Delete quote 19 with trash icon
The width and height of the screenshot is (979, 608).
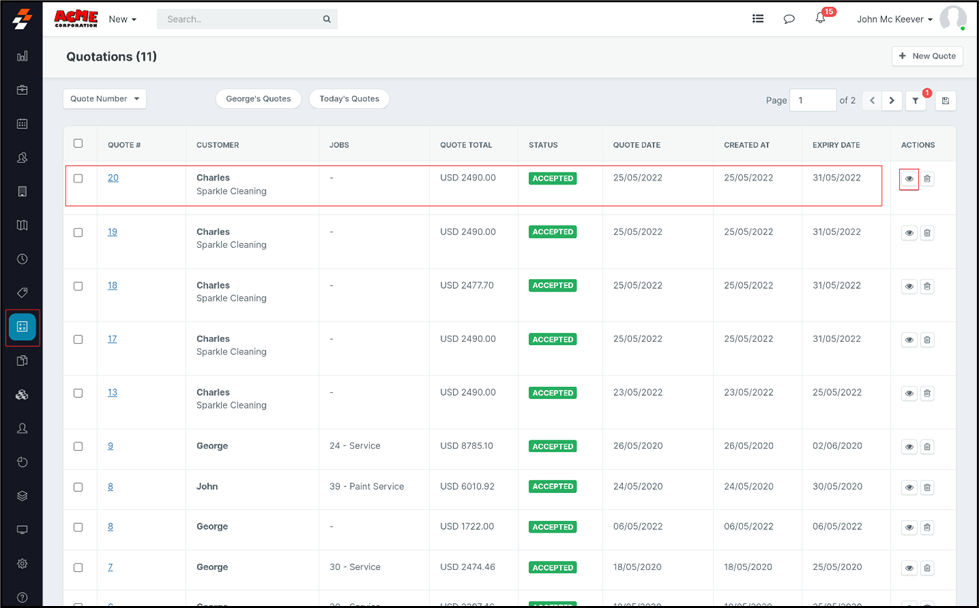(x=927, y=233)
